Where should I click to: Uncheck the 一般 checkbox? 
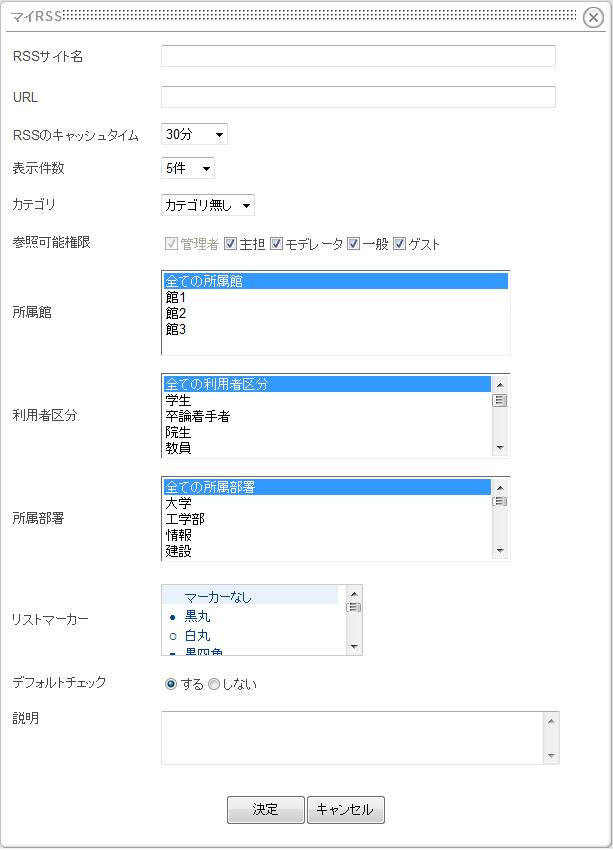(353, 244)
